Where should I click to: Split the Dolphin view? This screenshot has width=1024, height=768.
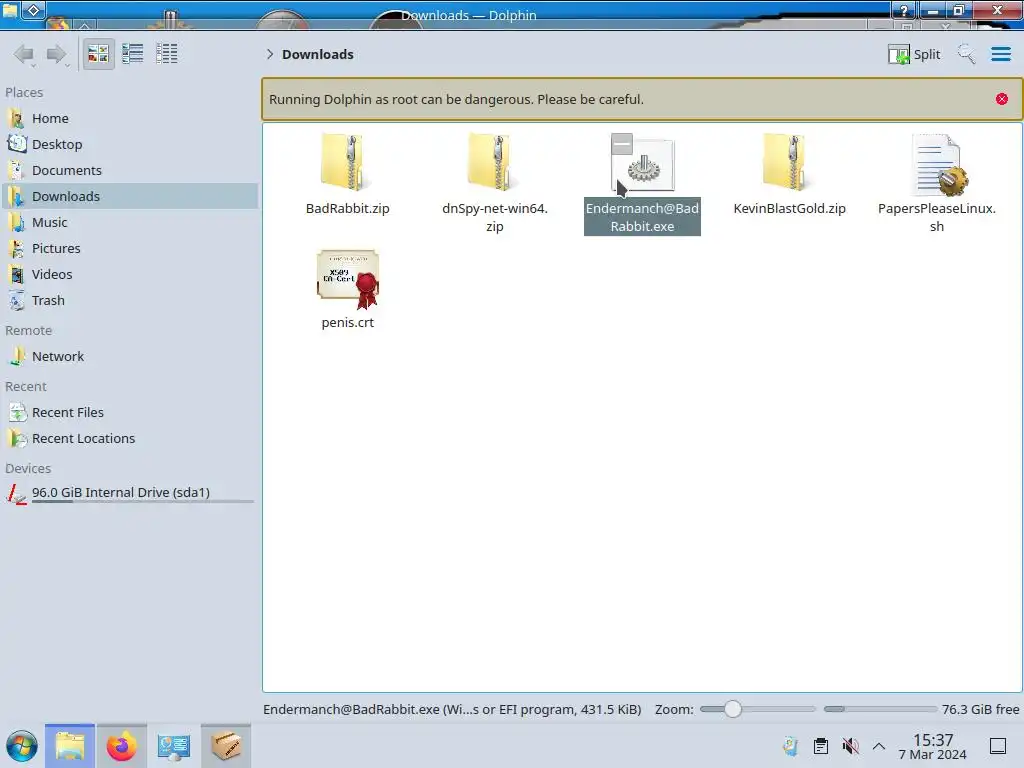tap(914, 54)
